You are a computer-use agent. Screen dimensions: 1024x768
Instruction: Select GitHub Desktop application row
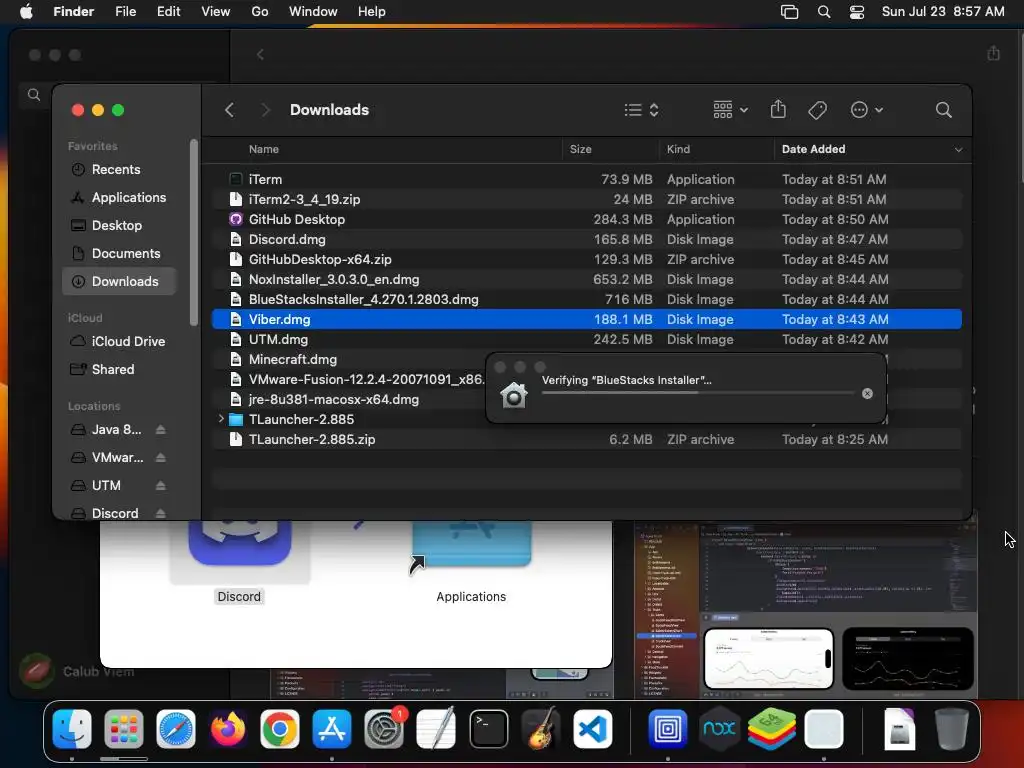(x=586, y=219)
